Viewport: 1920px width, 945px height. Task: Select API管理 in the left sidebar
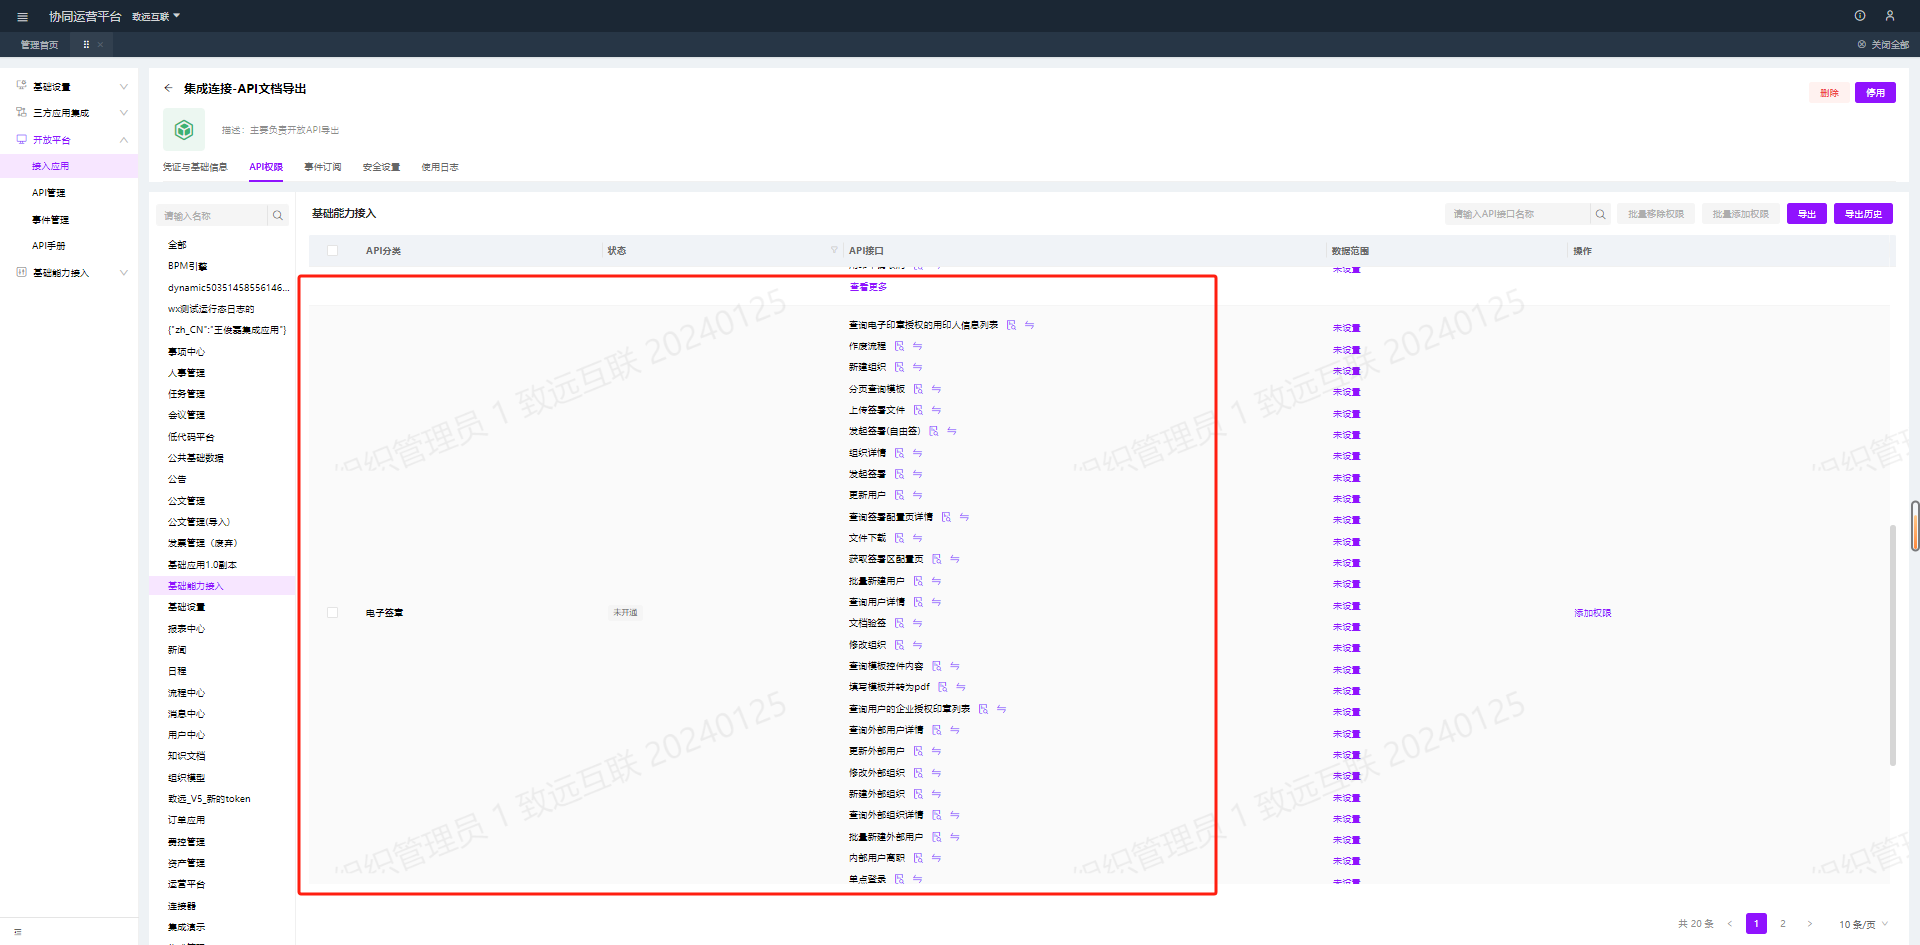48,193
